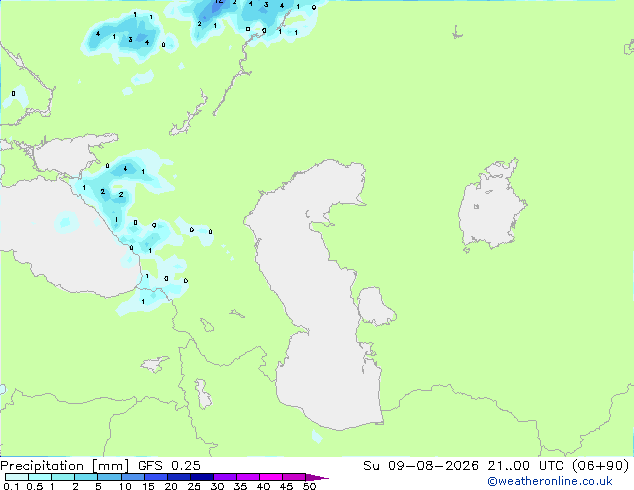
Task: Click the '50' legend scale label
Action: [309, 486]
